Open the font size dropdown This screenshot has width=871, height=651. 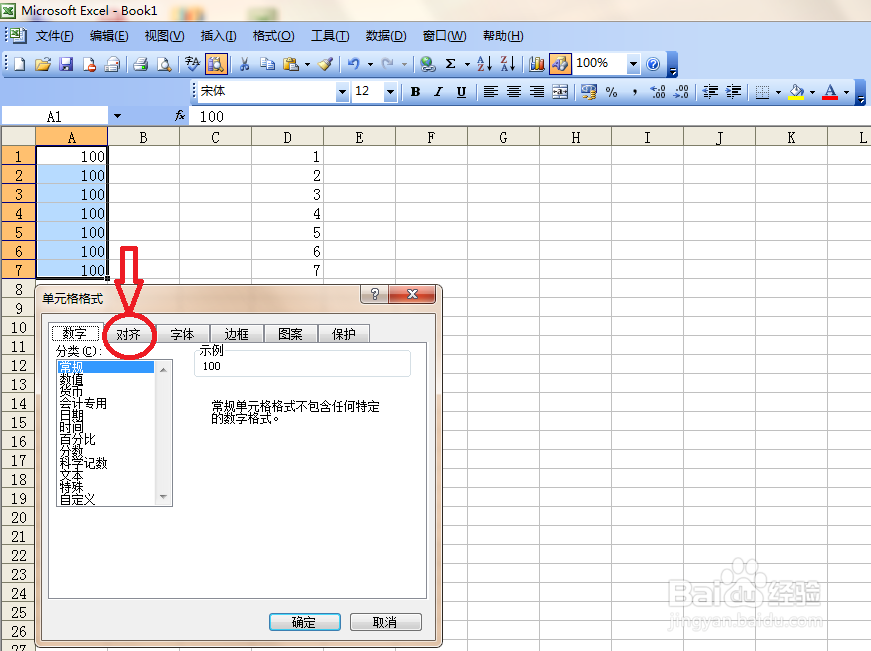390,91
